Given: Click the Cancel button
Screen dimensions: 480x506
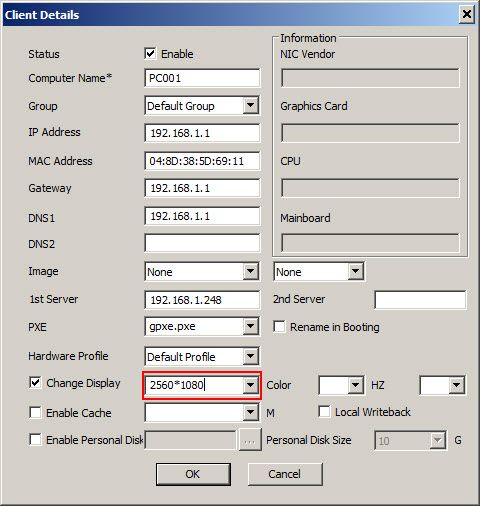Looking at the screenshot, I should coord(285,474).
